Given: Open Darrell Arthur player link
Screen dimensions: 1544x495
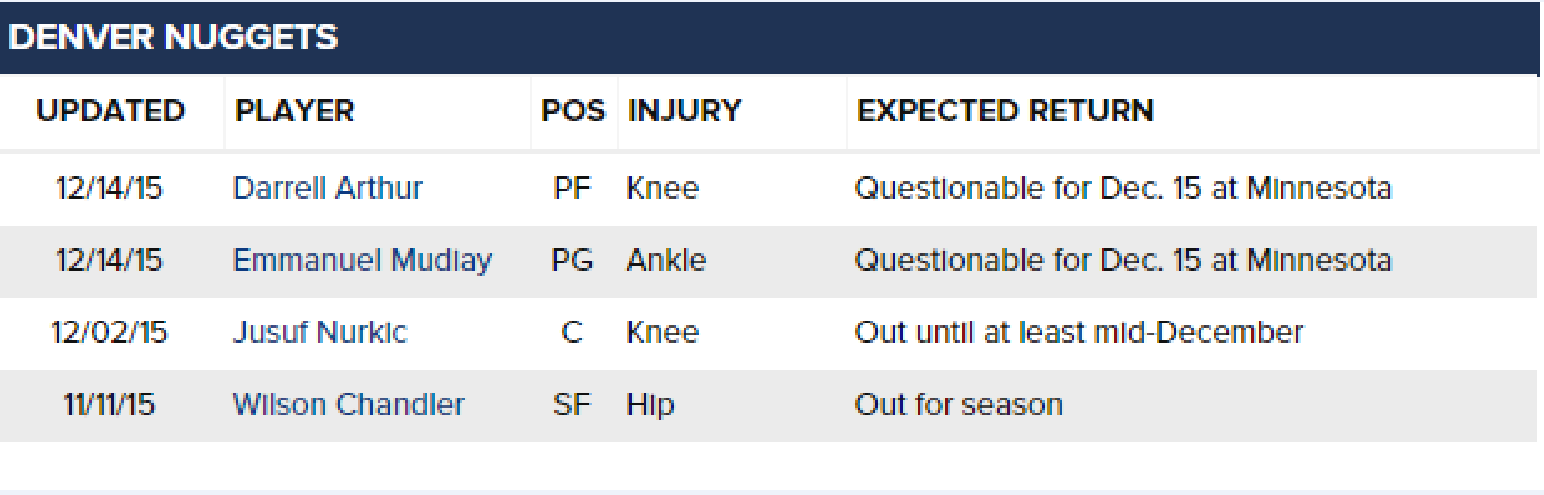Looking at the screenshot, I should tap(327, 188).
